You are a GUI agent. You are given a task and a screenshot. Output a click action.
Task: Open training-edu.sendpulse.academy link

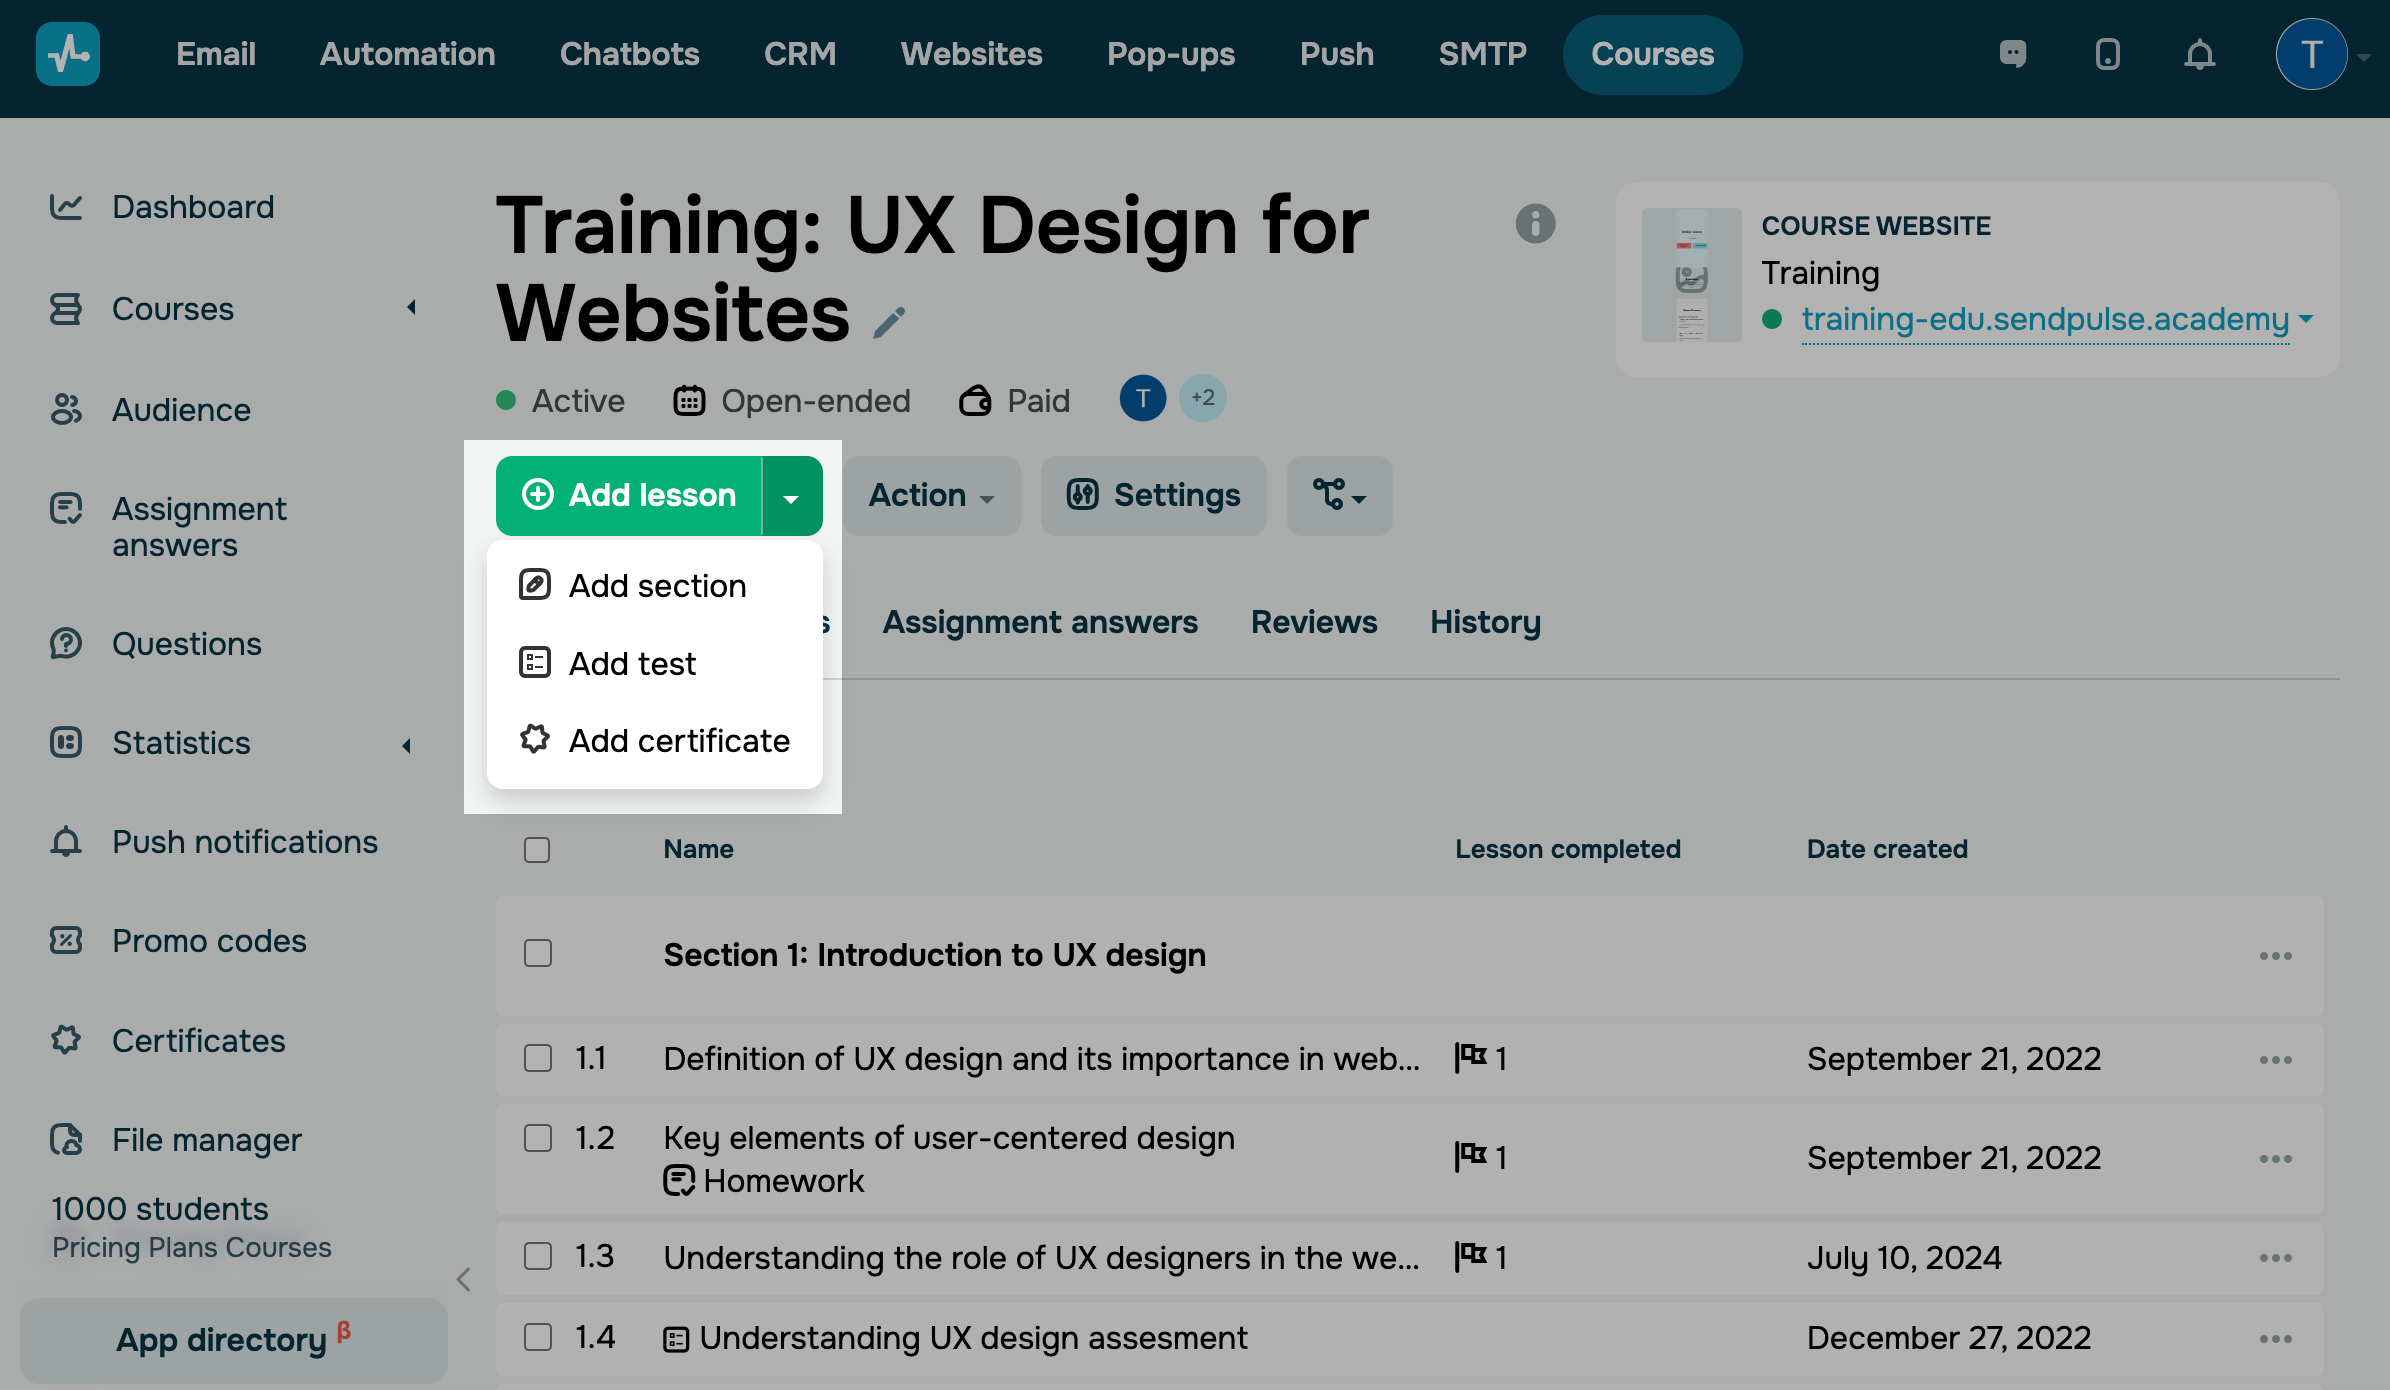click(2044, 319)
